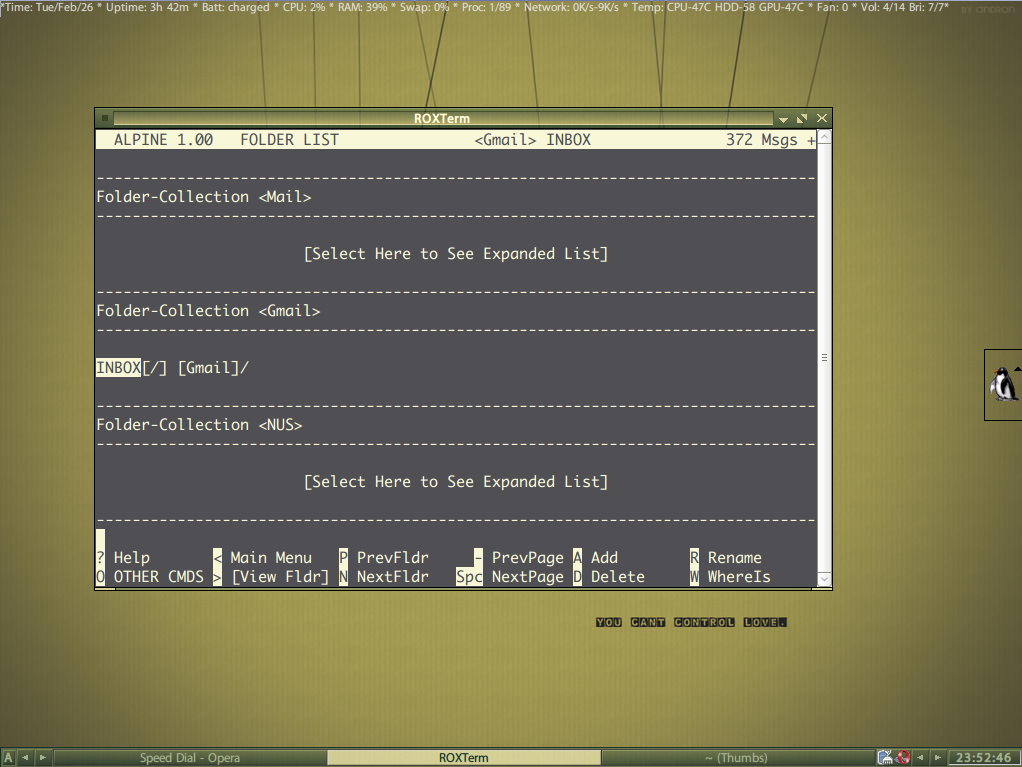Click the computer tray icon
The width and height of the screenshot is (1022, 767).
click(885, 757)
